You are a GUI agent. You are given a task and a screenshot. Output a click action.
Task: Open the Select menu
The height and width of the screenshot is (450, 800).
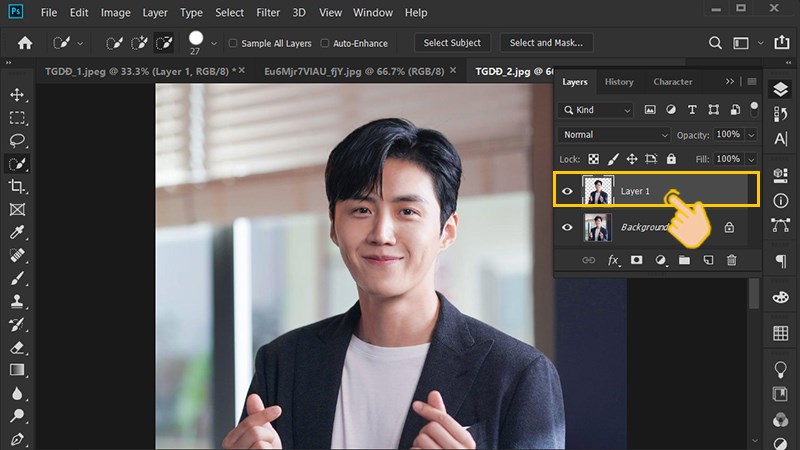[x=229, y=13]
